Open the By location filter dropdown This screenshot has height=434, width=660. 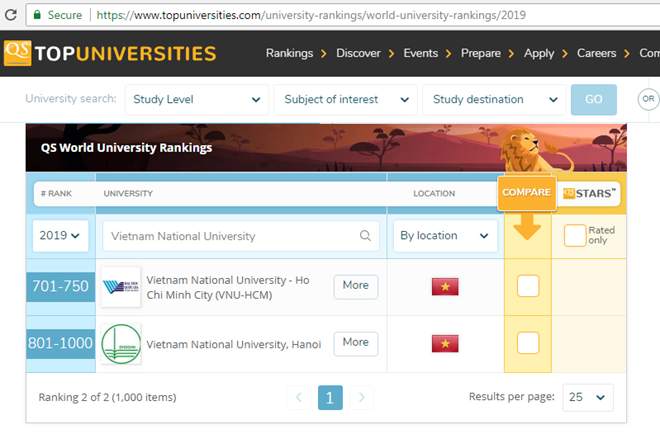click(x=444, y=236)
